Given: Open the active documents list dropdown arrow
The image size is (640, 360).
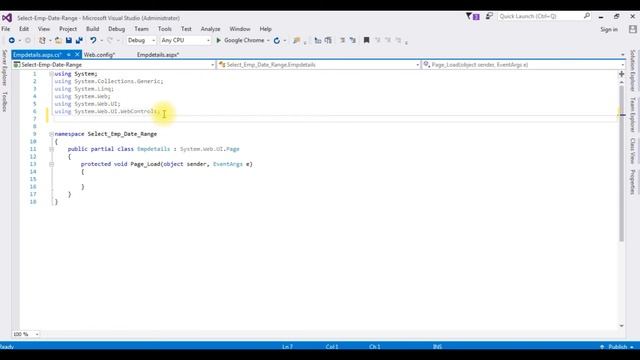Looking at the screenshot, I should click(x=622, y=55).
